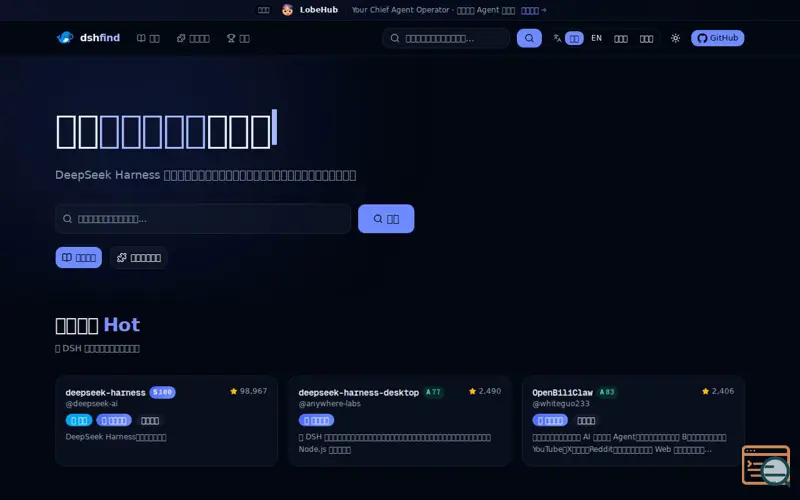Click the A83 score badge

tap(607, 392)
